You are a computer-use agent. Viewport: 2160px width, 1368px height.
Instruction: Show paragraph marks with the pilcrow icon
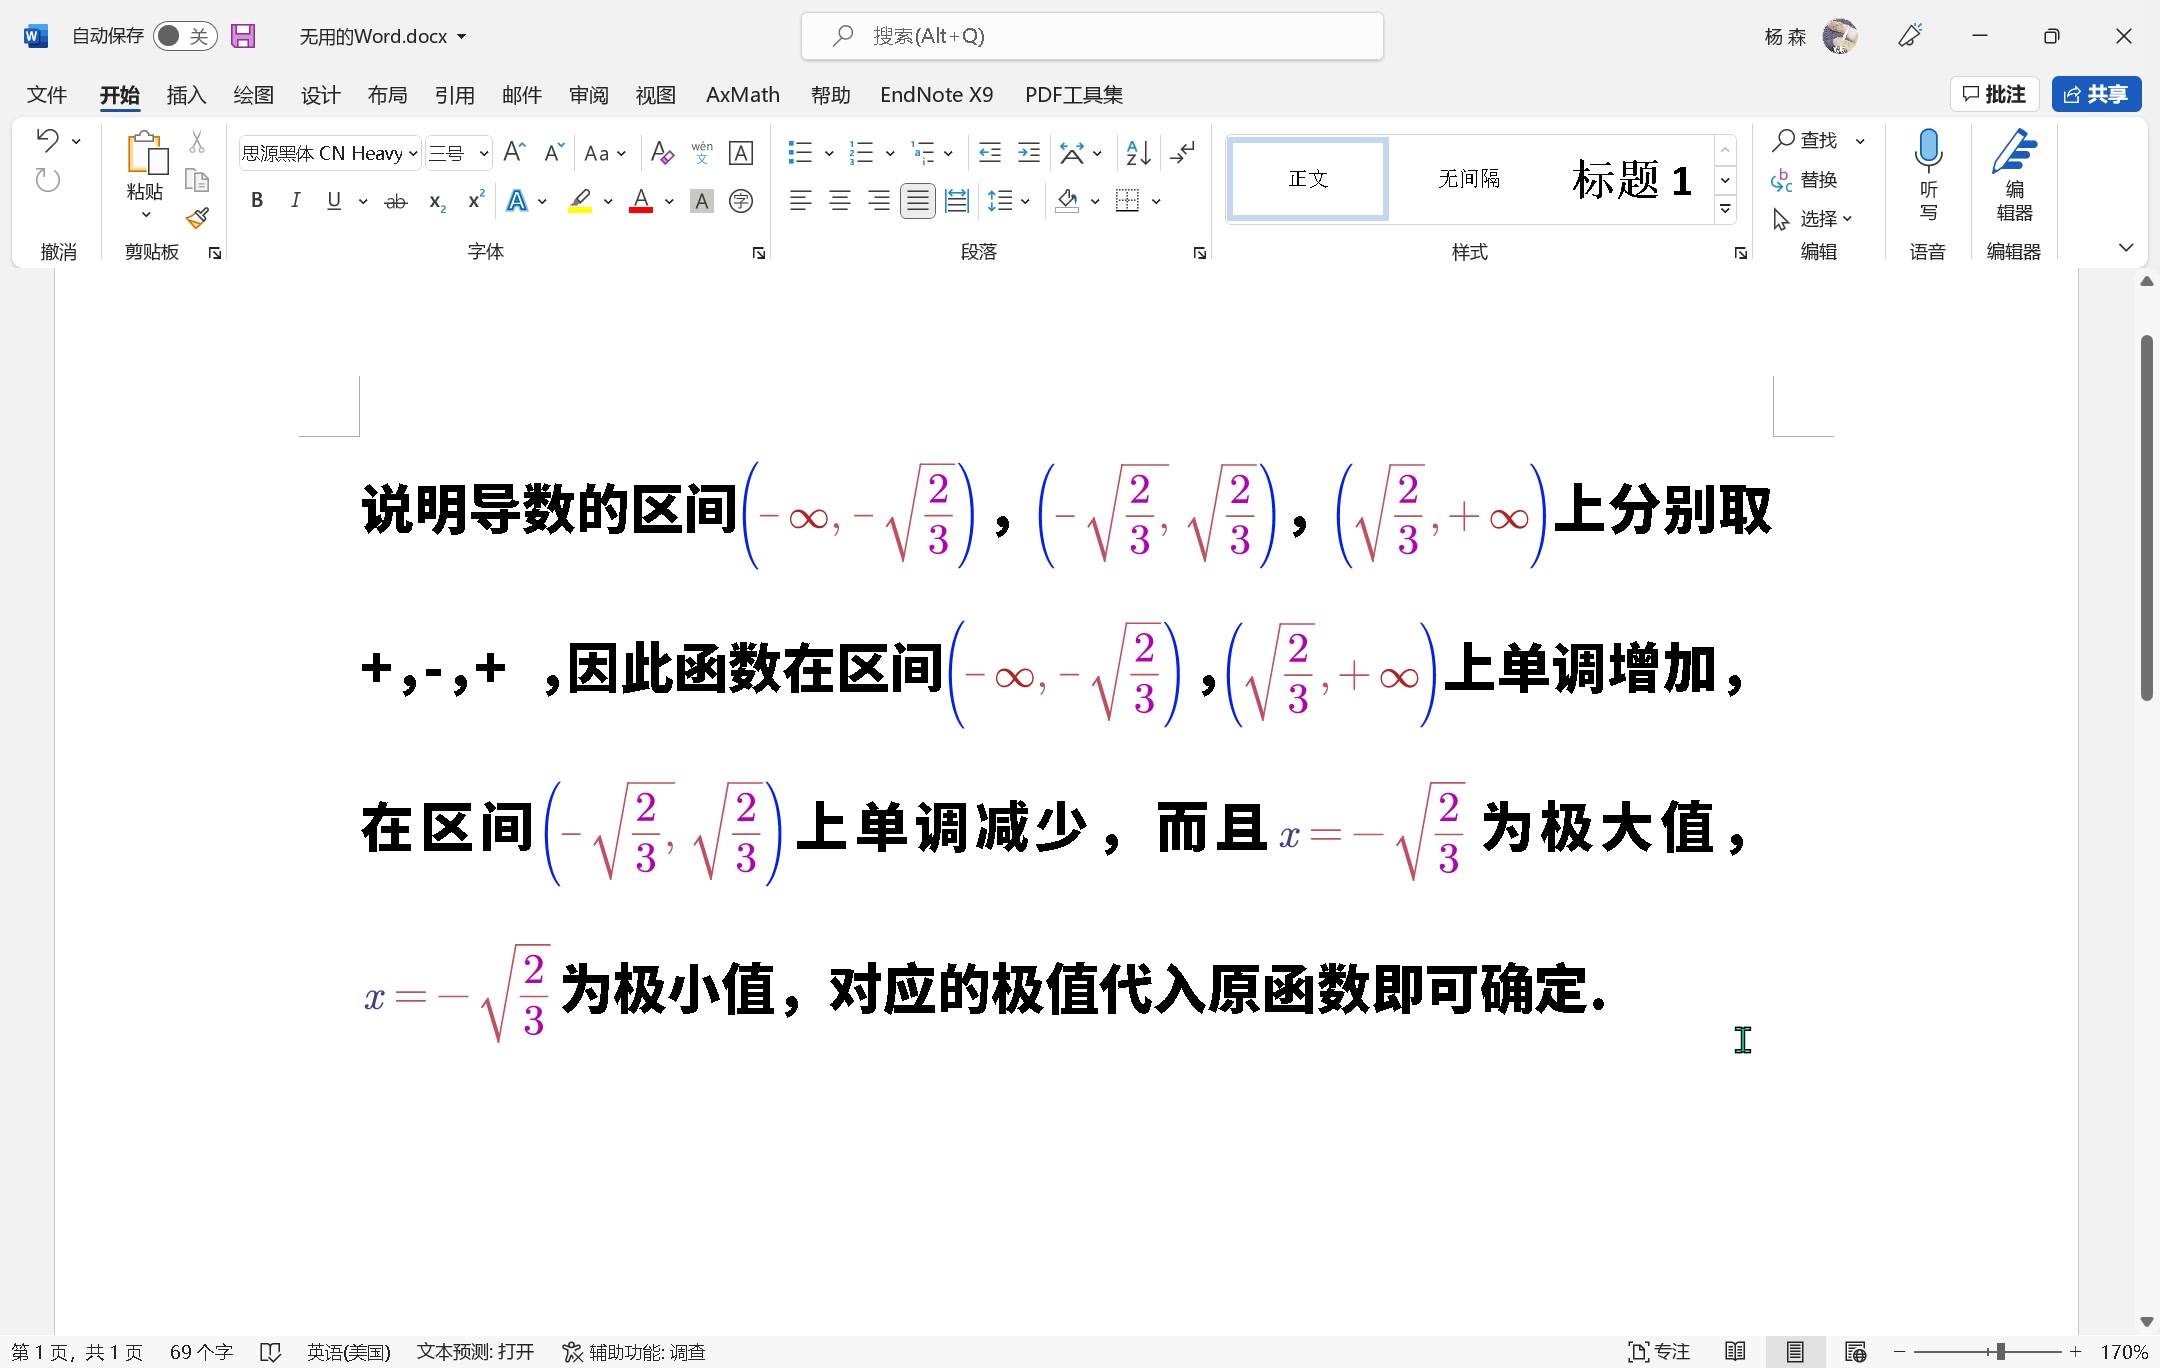point(1183,152)
